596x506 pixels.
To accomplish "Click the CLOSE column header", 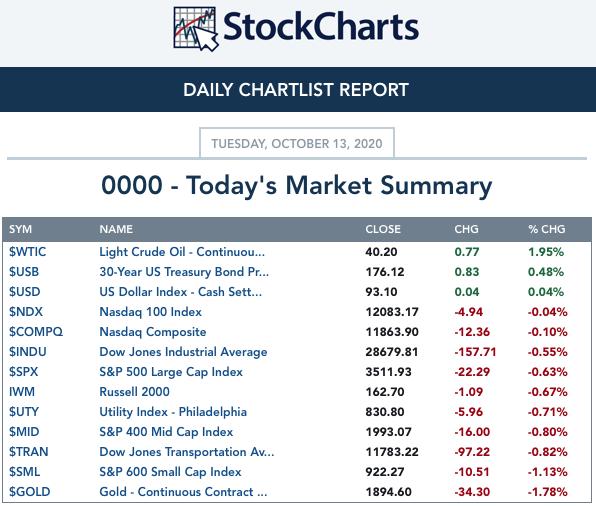I will [383, 229].
